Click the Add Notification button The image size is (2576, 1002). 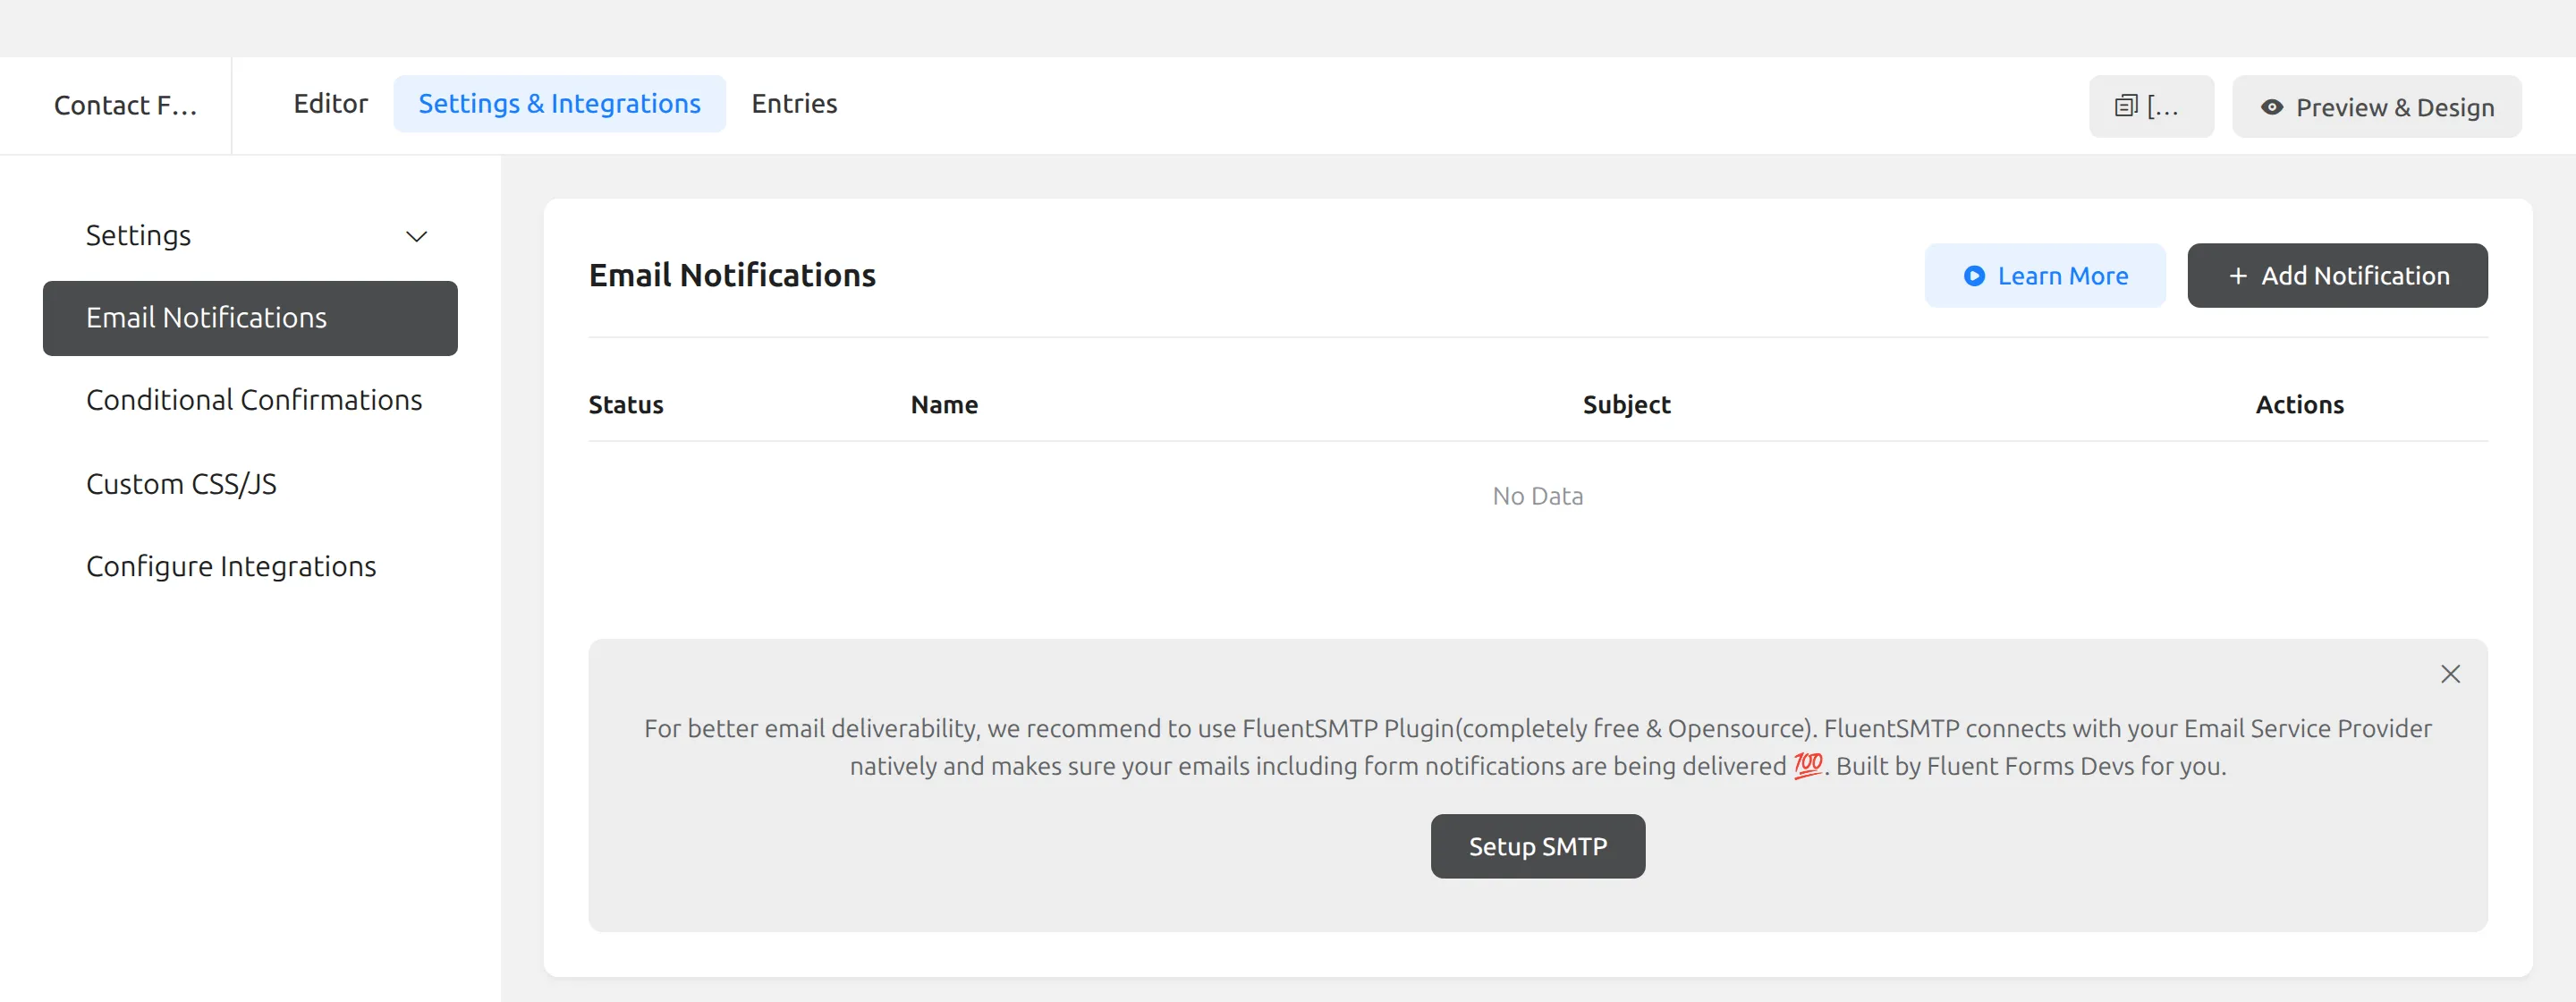point(2337,276)
